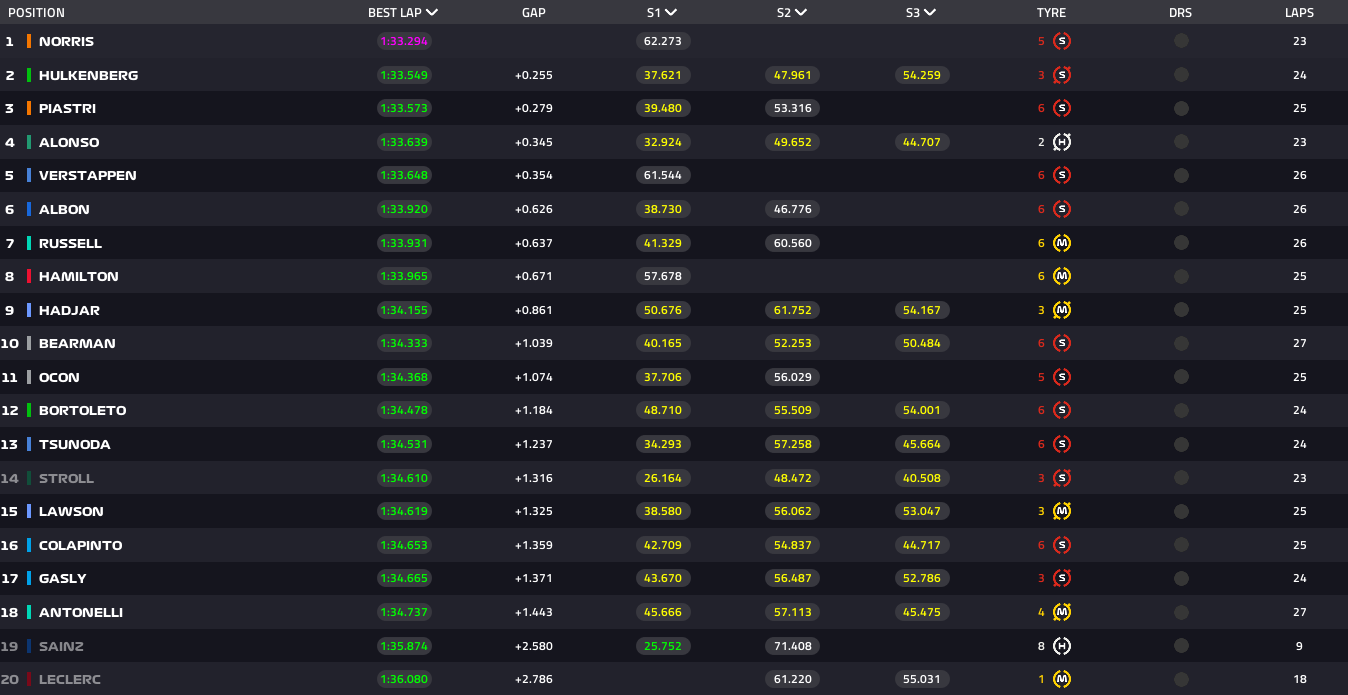Click Norris's purple best lap time
This screenshot has height=695, width=1348.
pos(404,41)
